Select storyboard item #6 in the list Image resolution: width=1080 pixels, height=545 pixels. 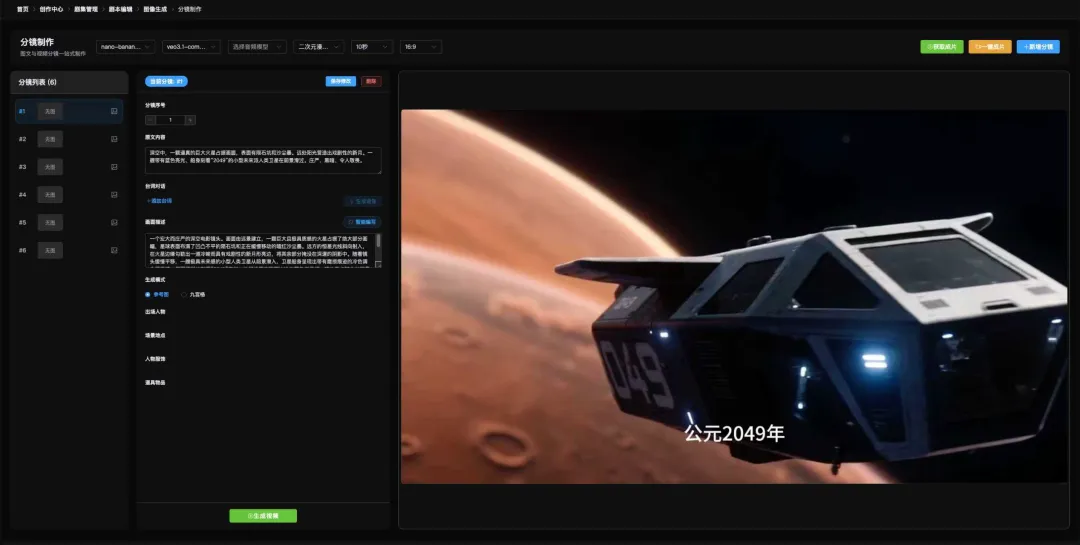(69, 250)
